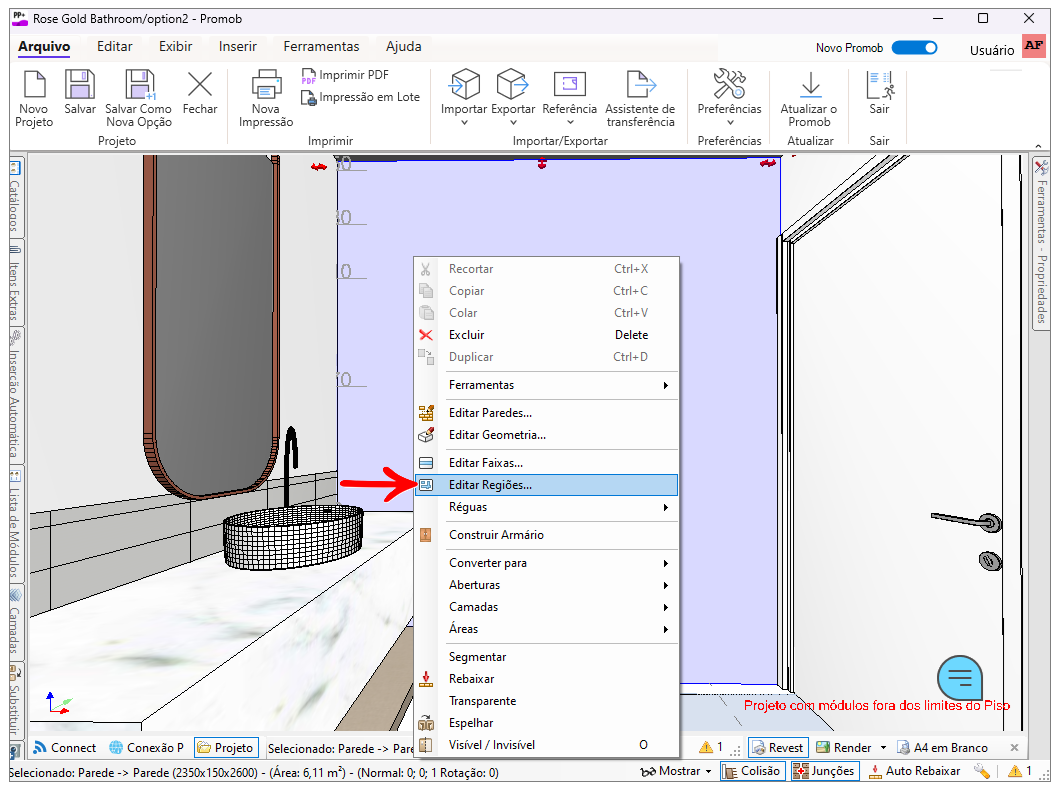Click the sink basin in 3D view
This screenshot has height=792, width=1055.
coord(293,536)
